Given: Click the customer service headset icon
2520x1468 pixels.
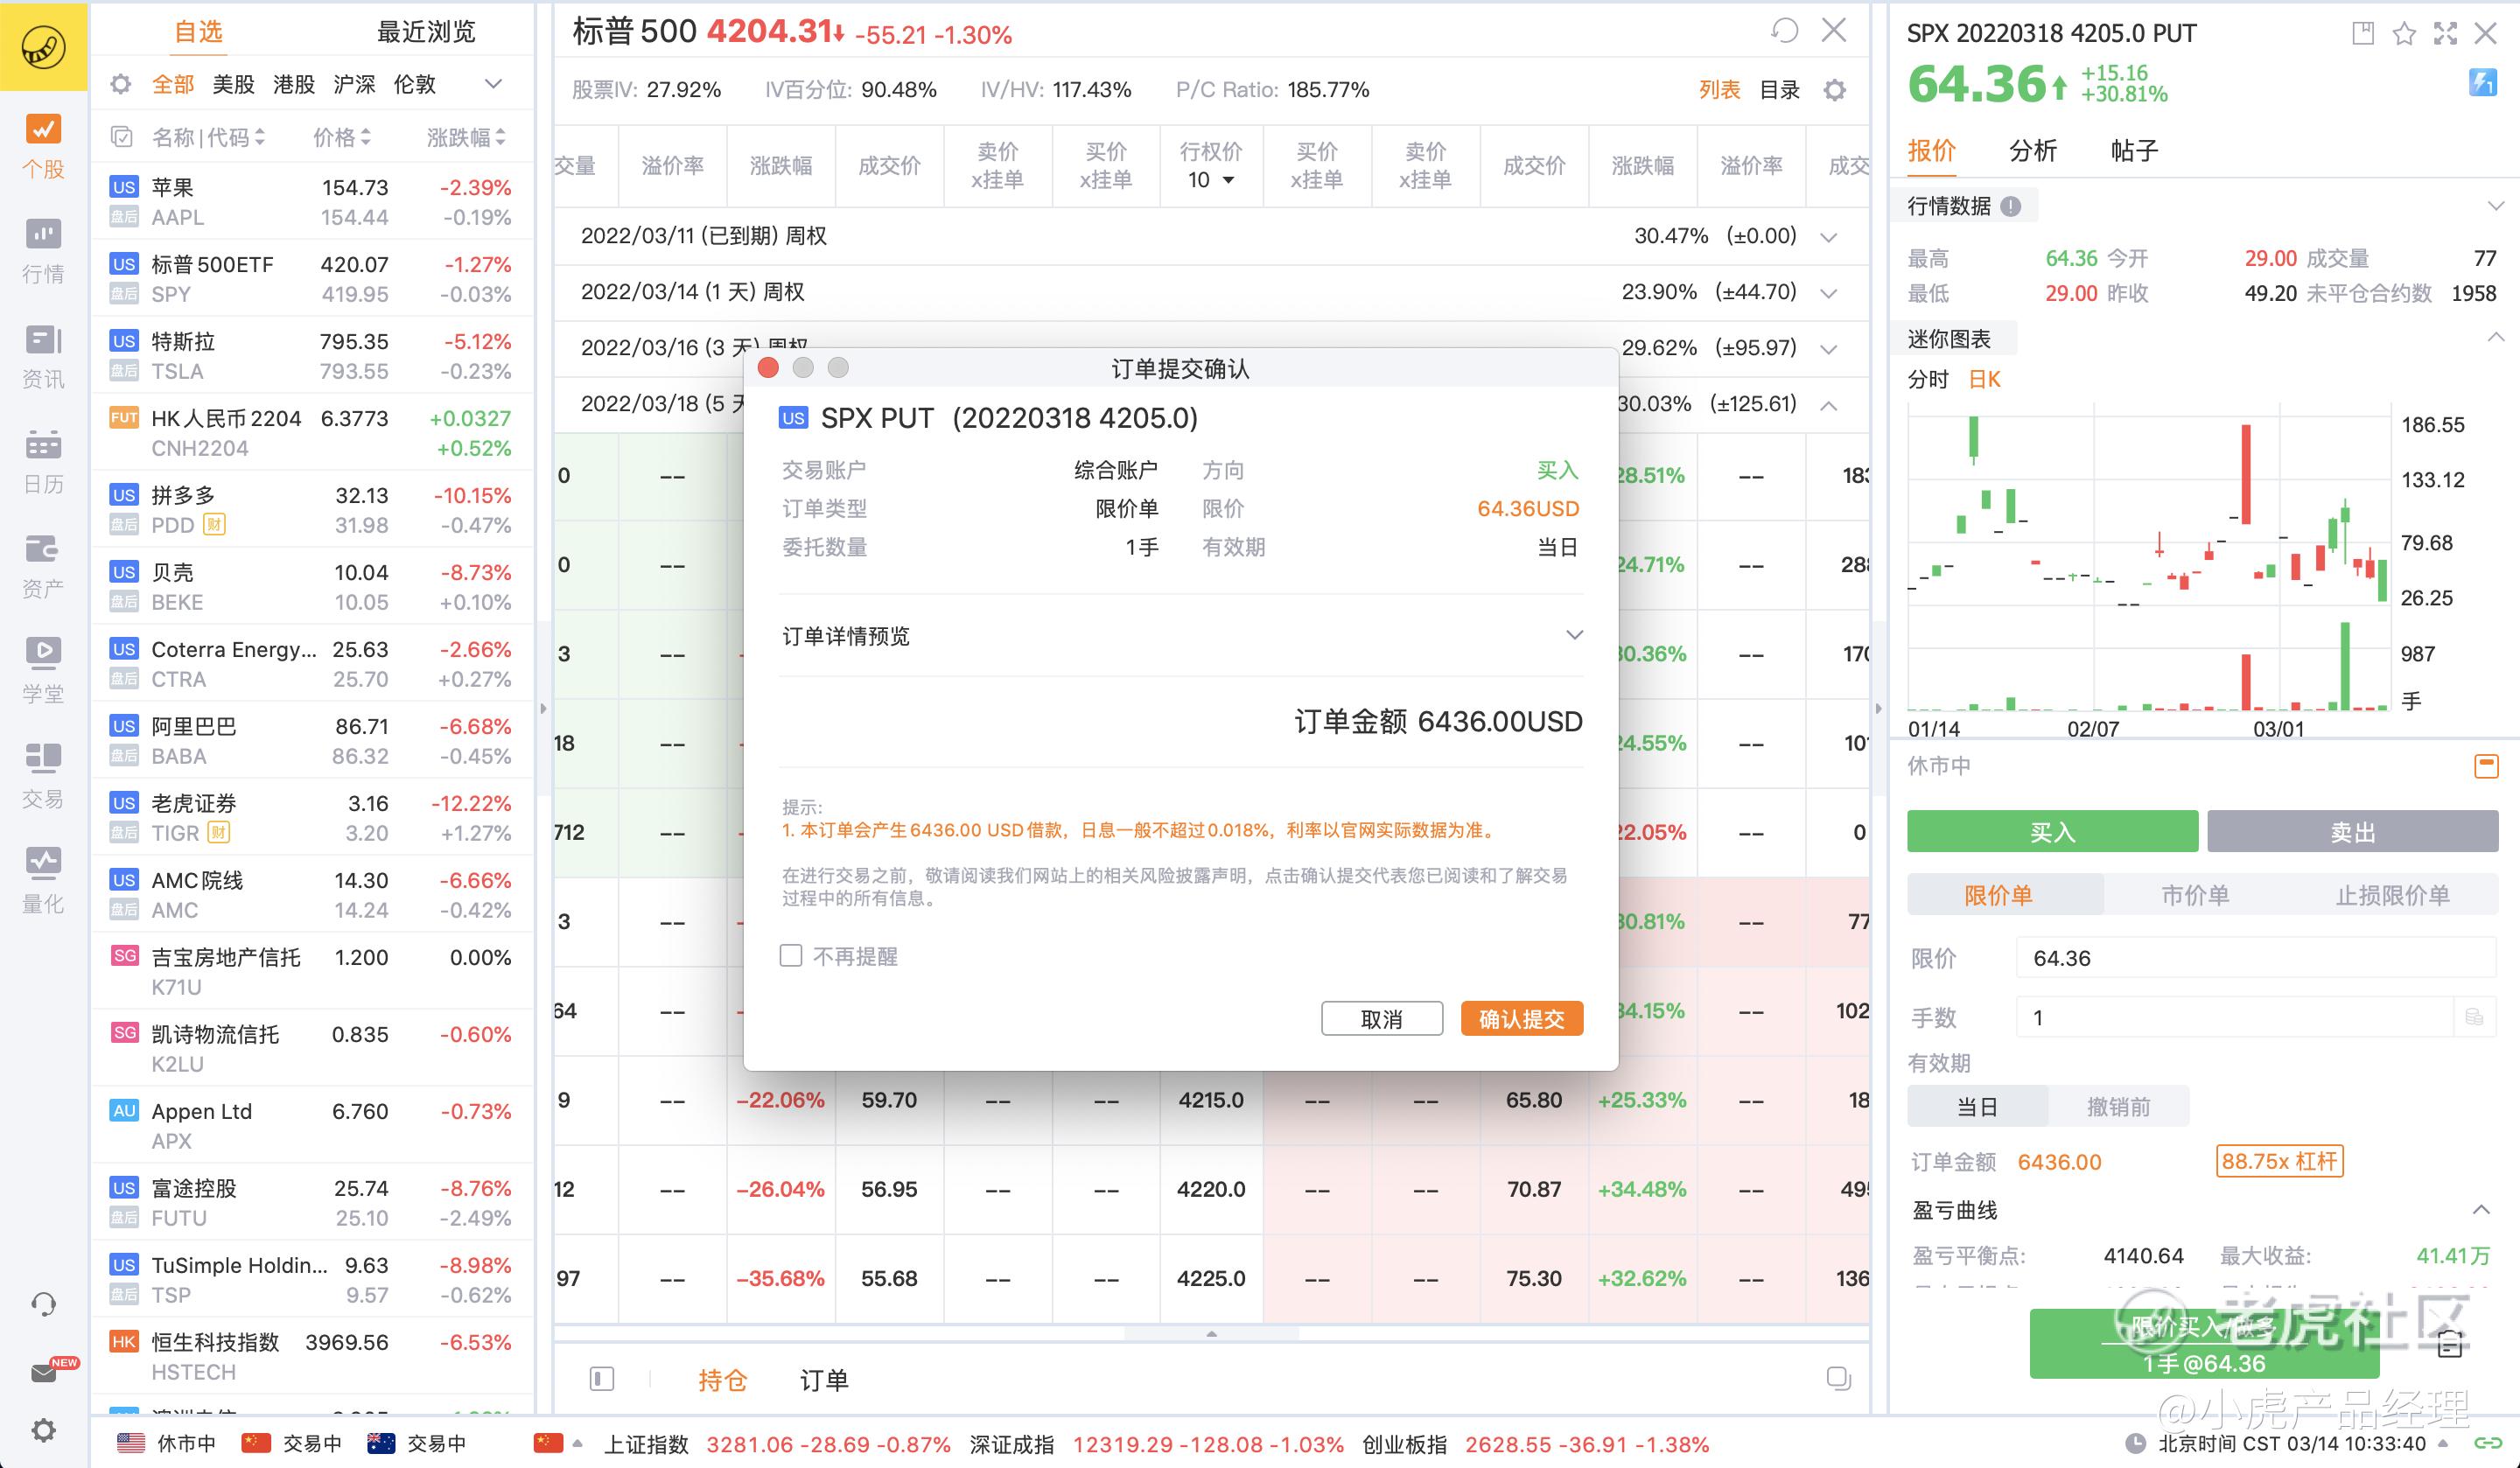Looking at the screenshot, I should (43, 1304).
